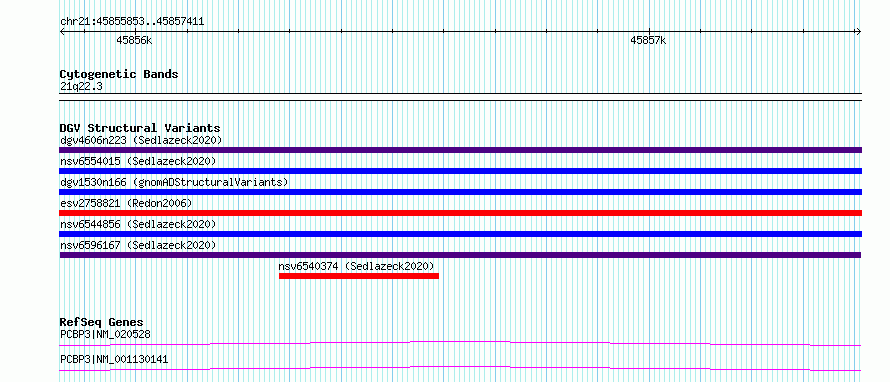Click the 45857k ruler tick label
Viewport: 890px width, 382px height.
click(x=648, y=40)
